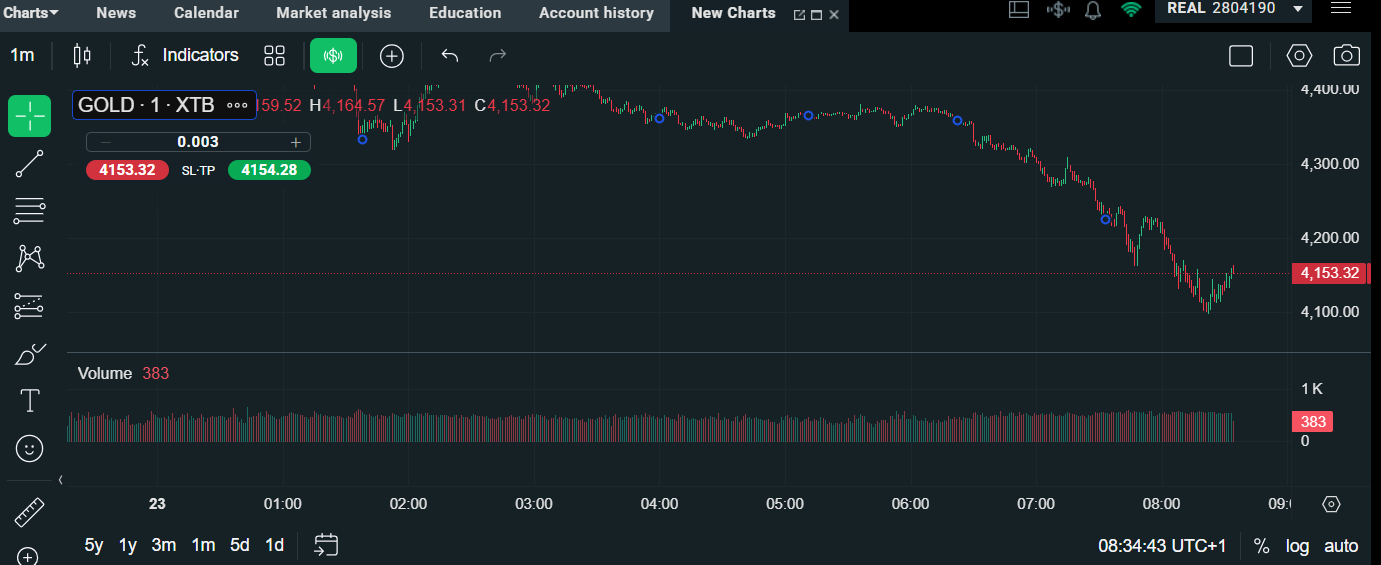Click the red 4153.32 sell button
Screen dimensions: 1381x565
click(127, 170)
